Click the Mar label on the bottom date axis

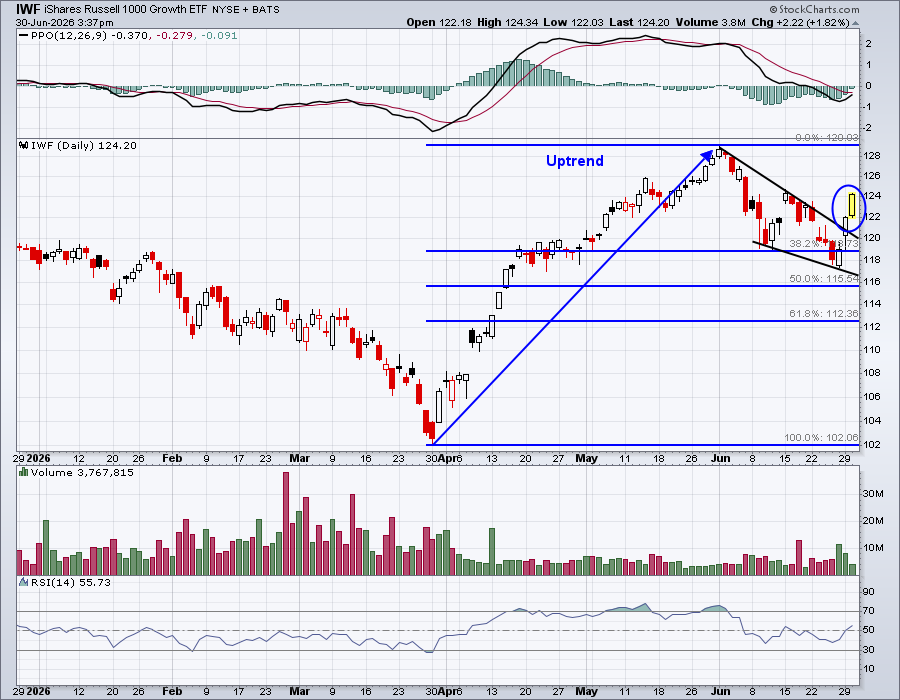click(300, 691)
